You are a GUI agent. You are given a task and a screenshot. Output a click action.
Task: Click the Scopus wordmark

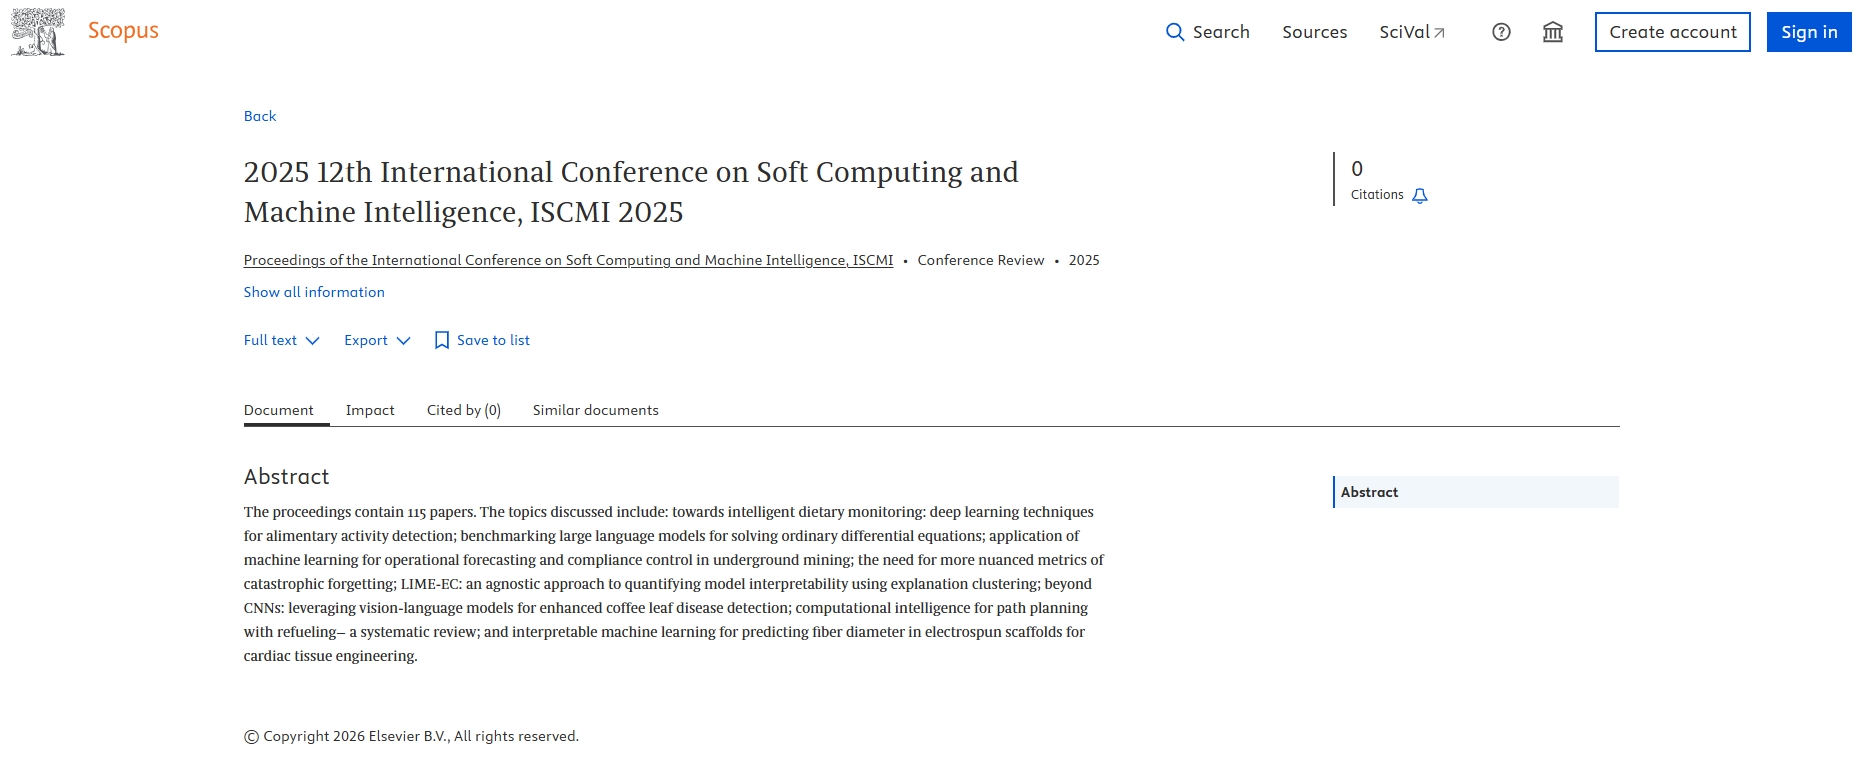pyautogui.click(x=123, y=31)
